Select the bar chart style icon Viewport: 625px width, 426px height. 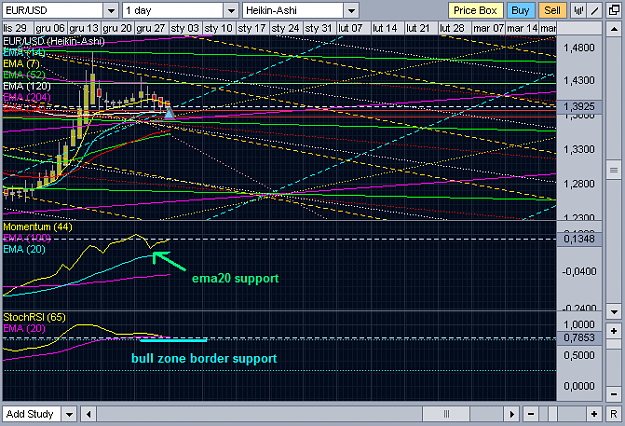coord(578,10)
